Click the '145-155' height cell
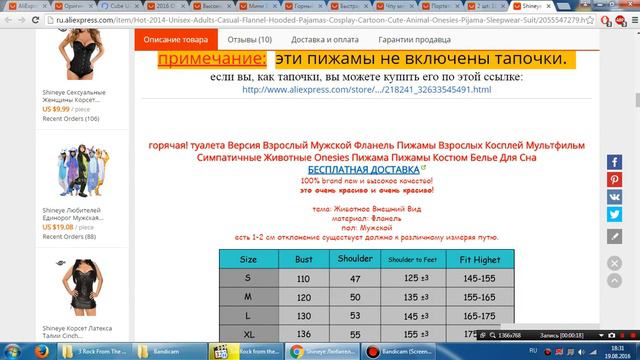Viewport: 640px width, 360px height. click(x=480, y=278)
